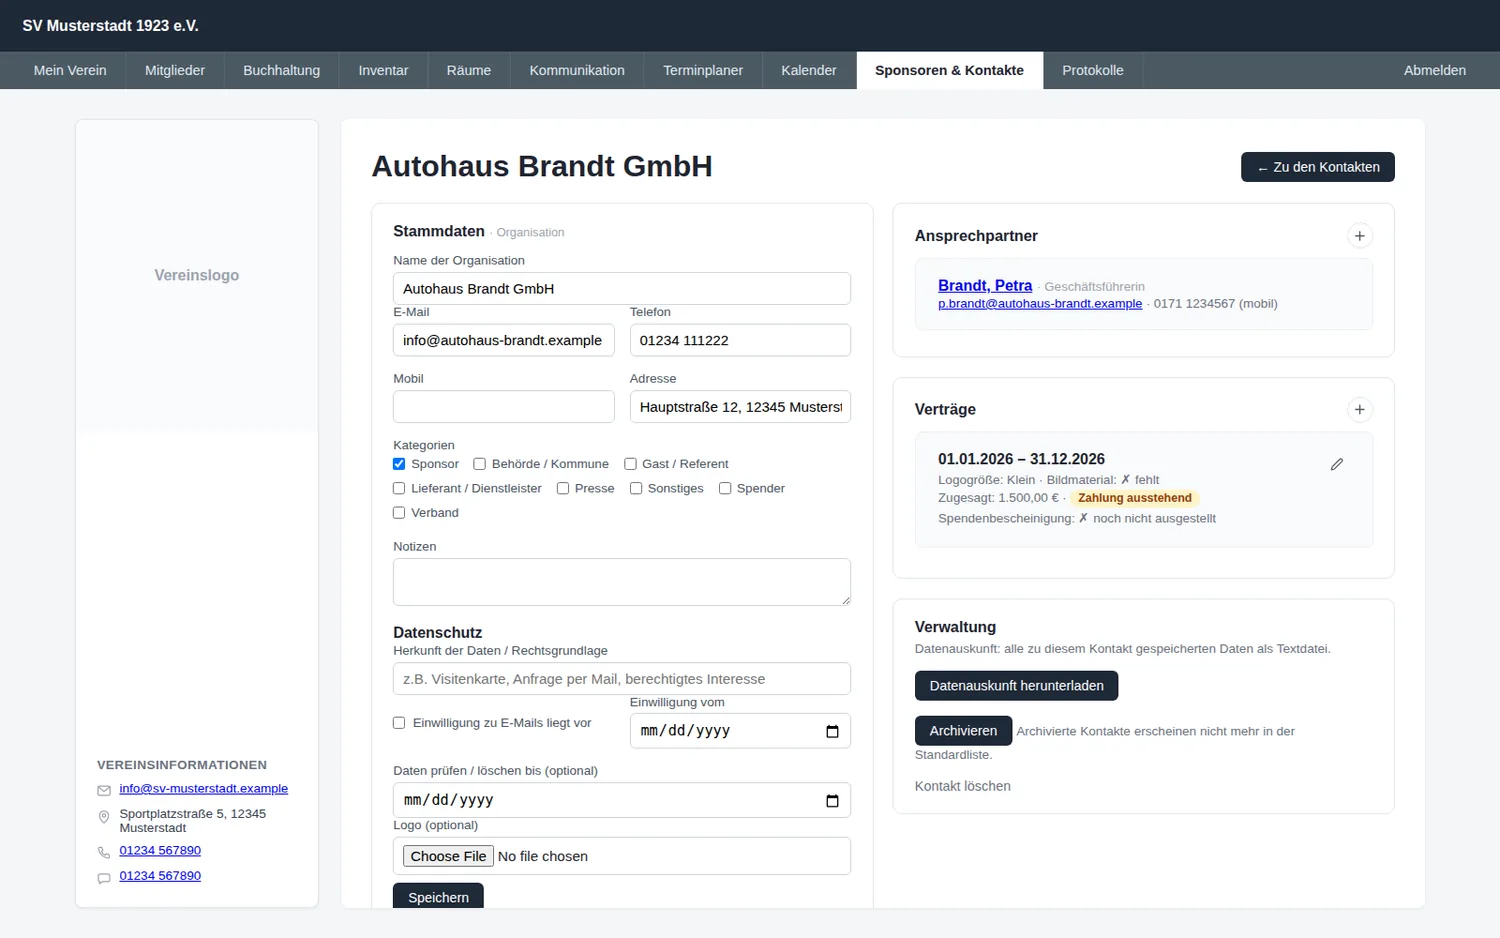Switch to the Kommunikation tab
This screenshot has height=938, width=1500.
coord(577,70)
